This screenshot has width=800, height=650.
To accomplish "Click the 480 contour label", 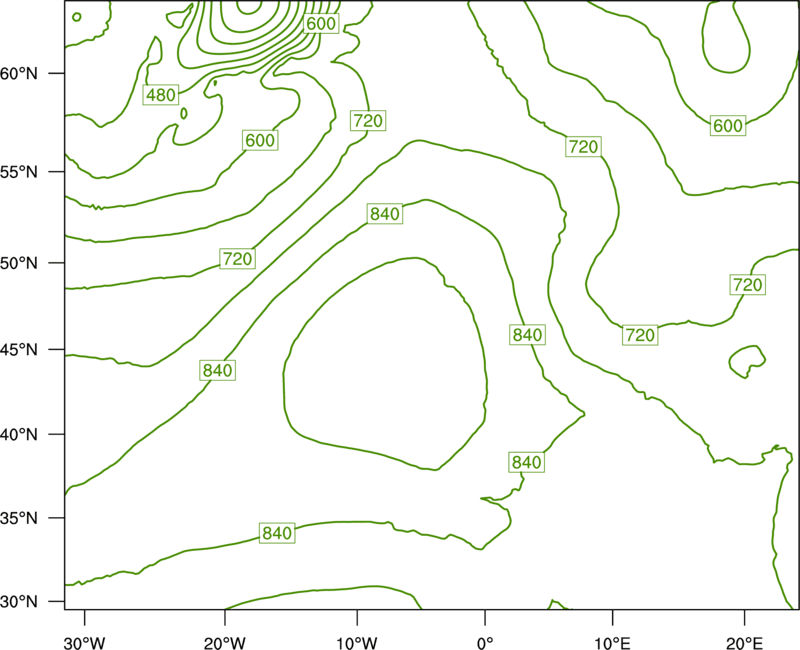I will coord(161,95).
